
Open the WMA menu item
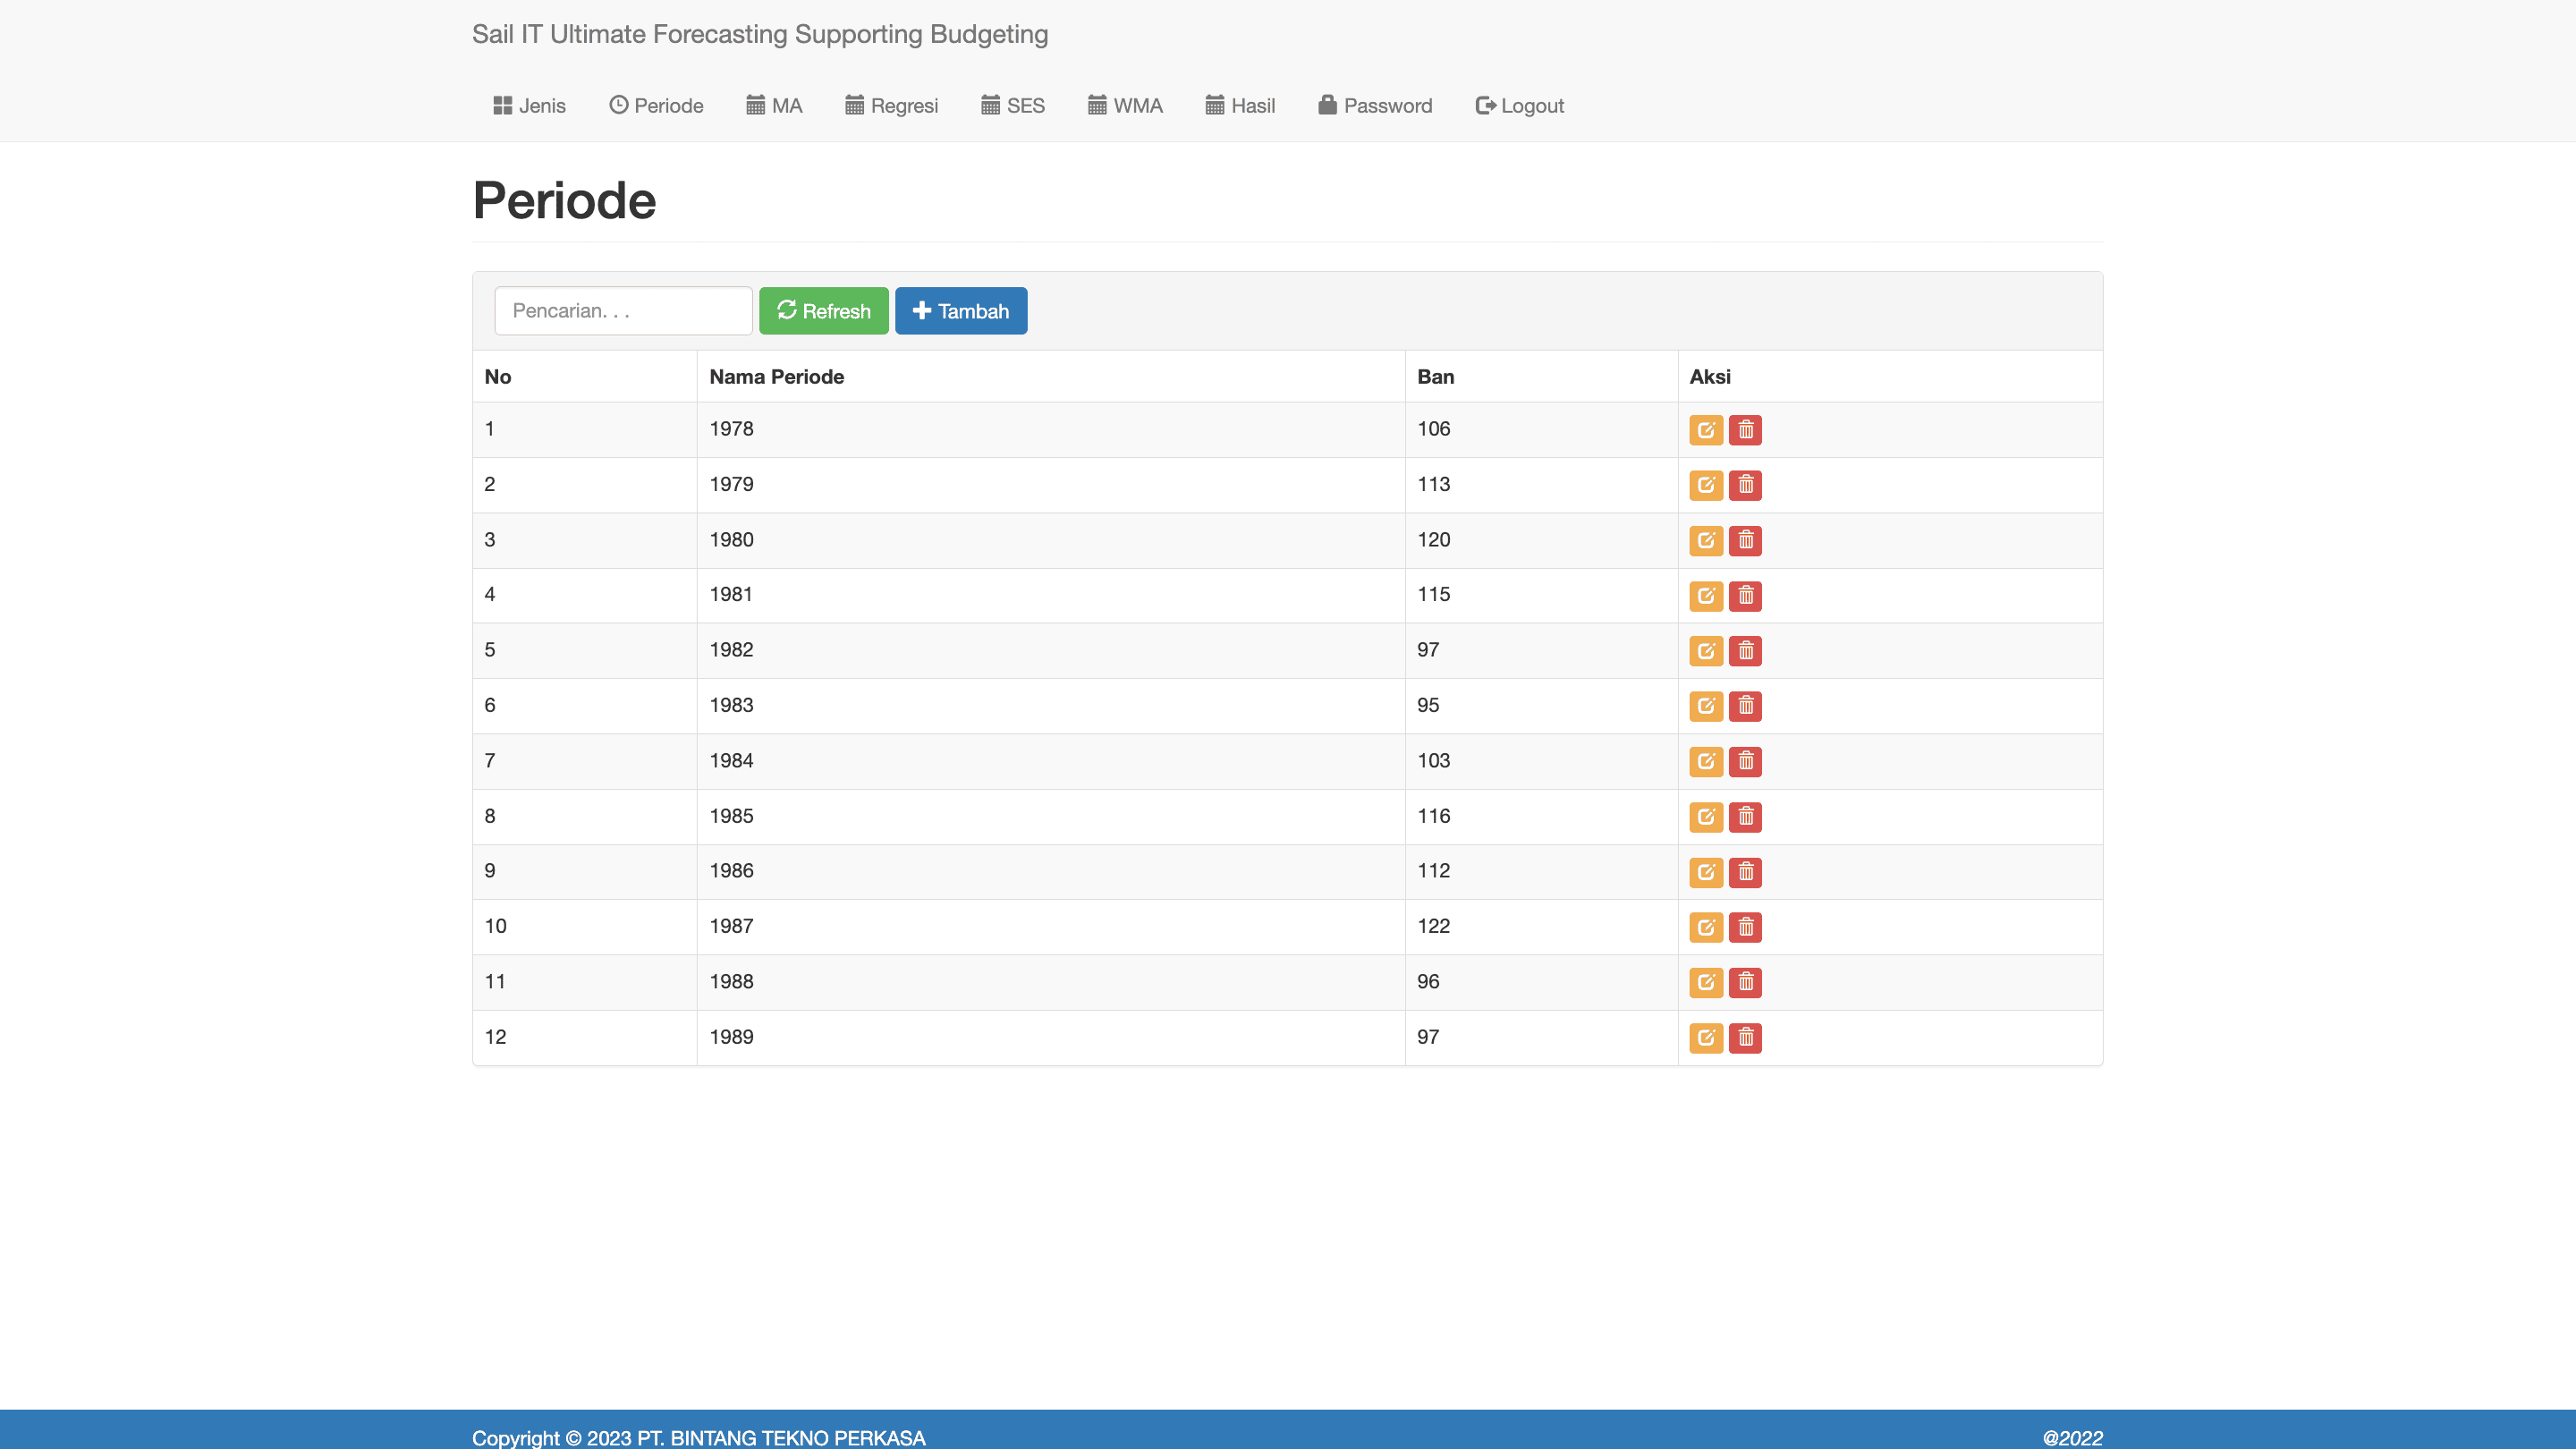1125,106
